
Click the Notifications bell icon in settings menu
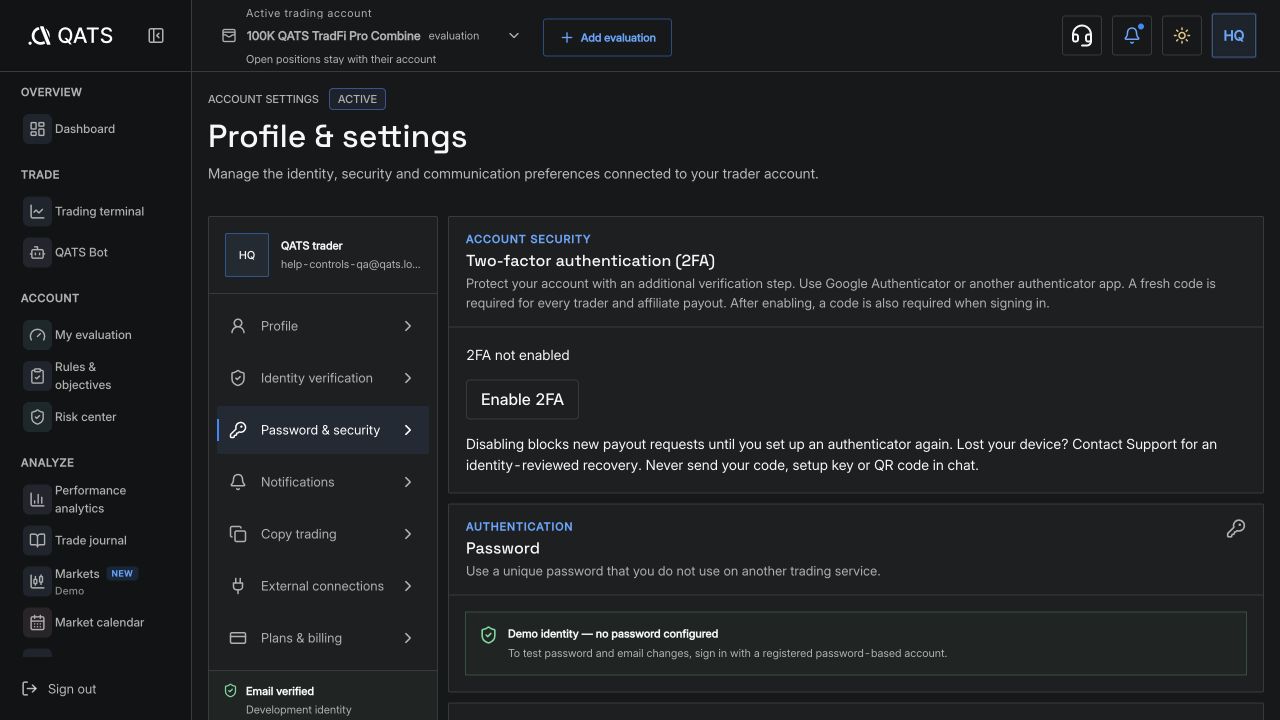238,482
